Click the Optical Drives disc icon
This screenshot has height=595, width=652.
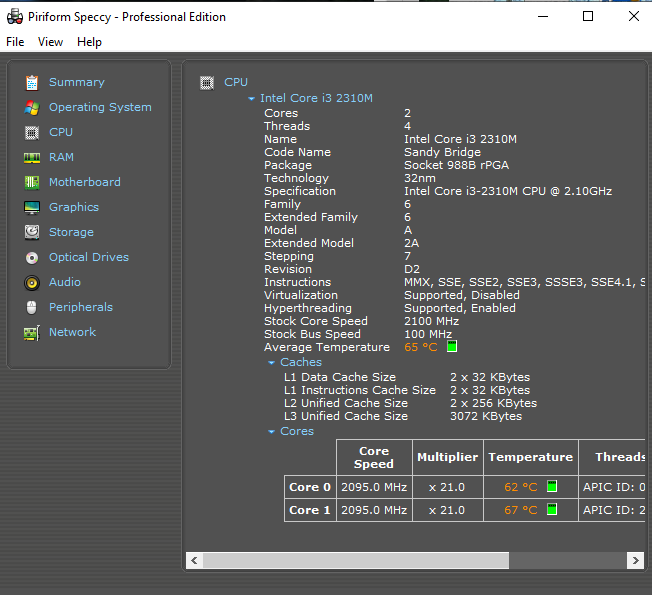point(32,257)
